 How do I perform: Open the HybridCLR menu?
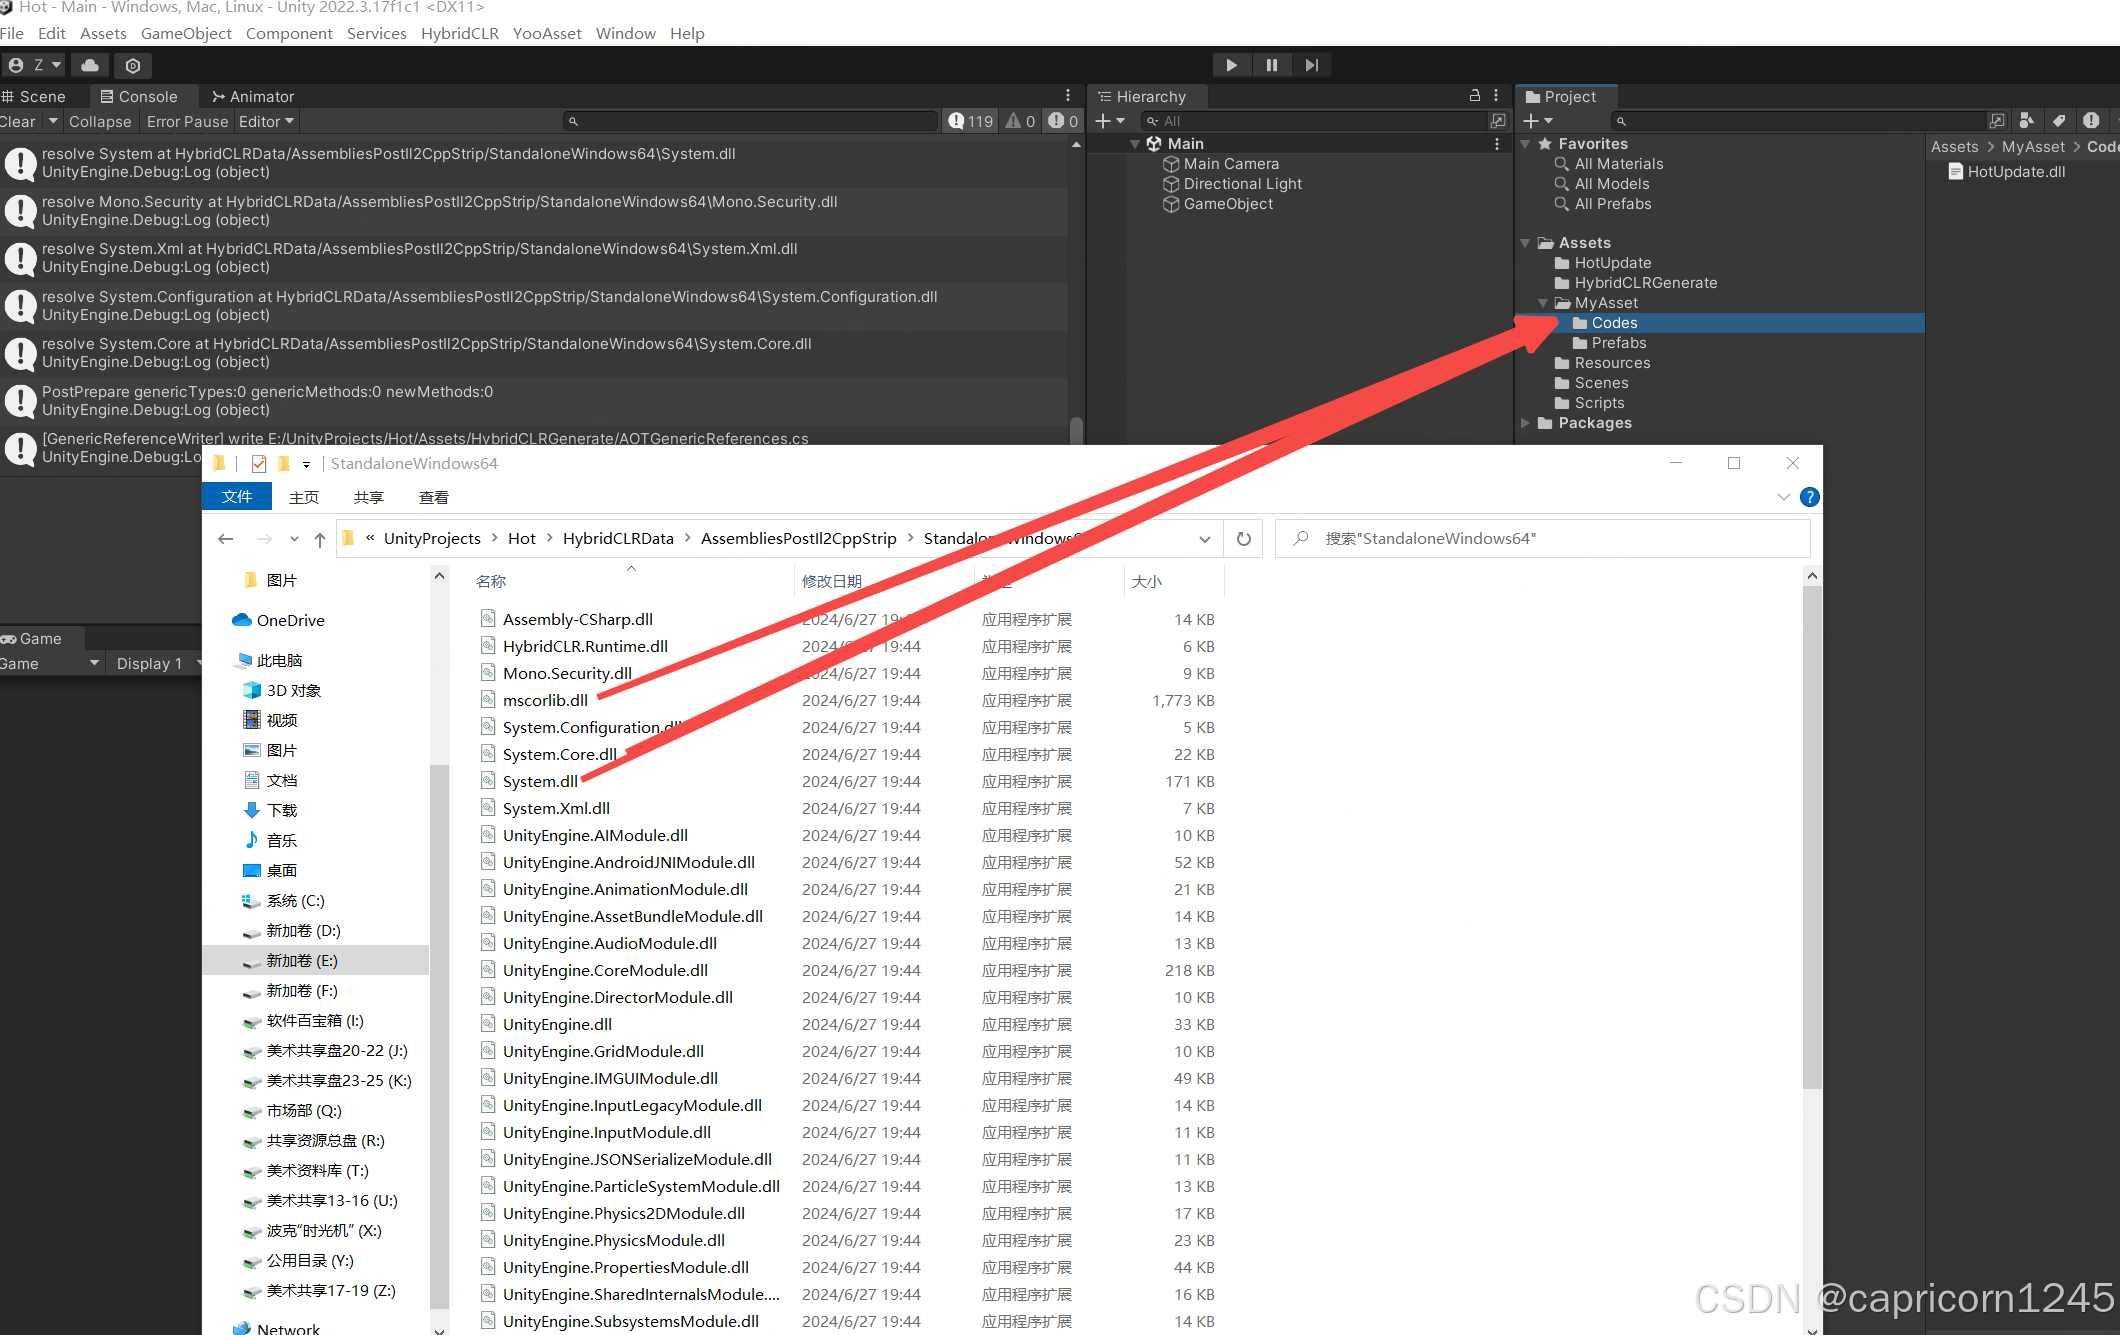[459, 33]
